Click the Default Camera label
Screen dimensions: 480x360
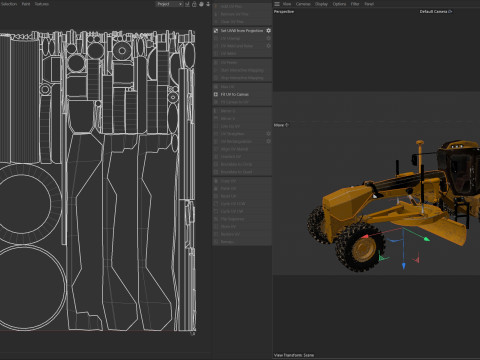coord(433,12)
